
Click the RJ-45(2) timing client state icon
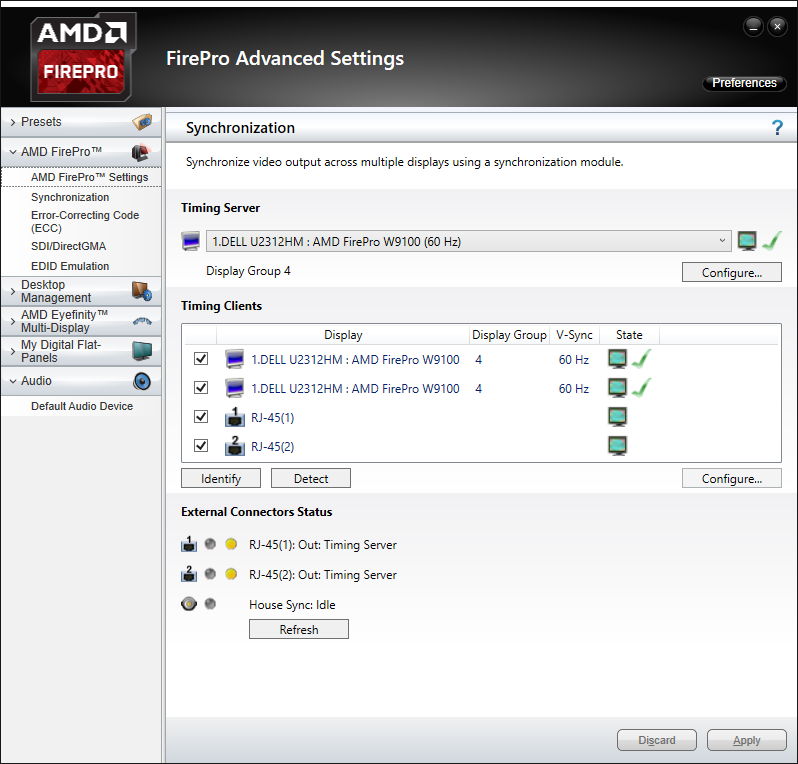click(x=618, y=446)
